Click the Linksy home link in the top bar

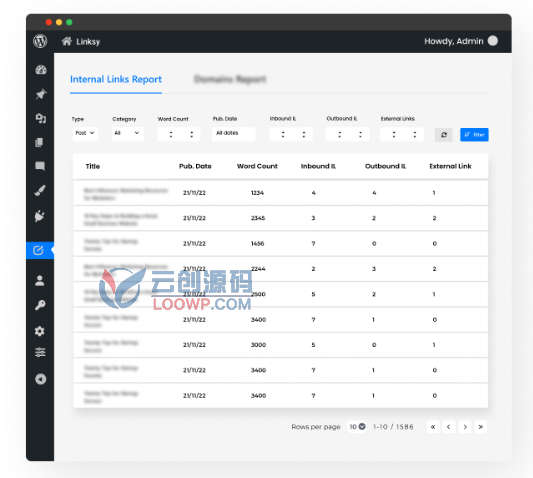(x=81, y=41)
